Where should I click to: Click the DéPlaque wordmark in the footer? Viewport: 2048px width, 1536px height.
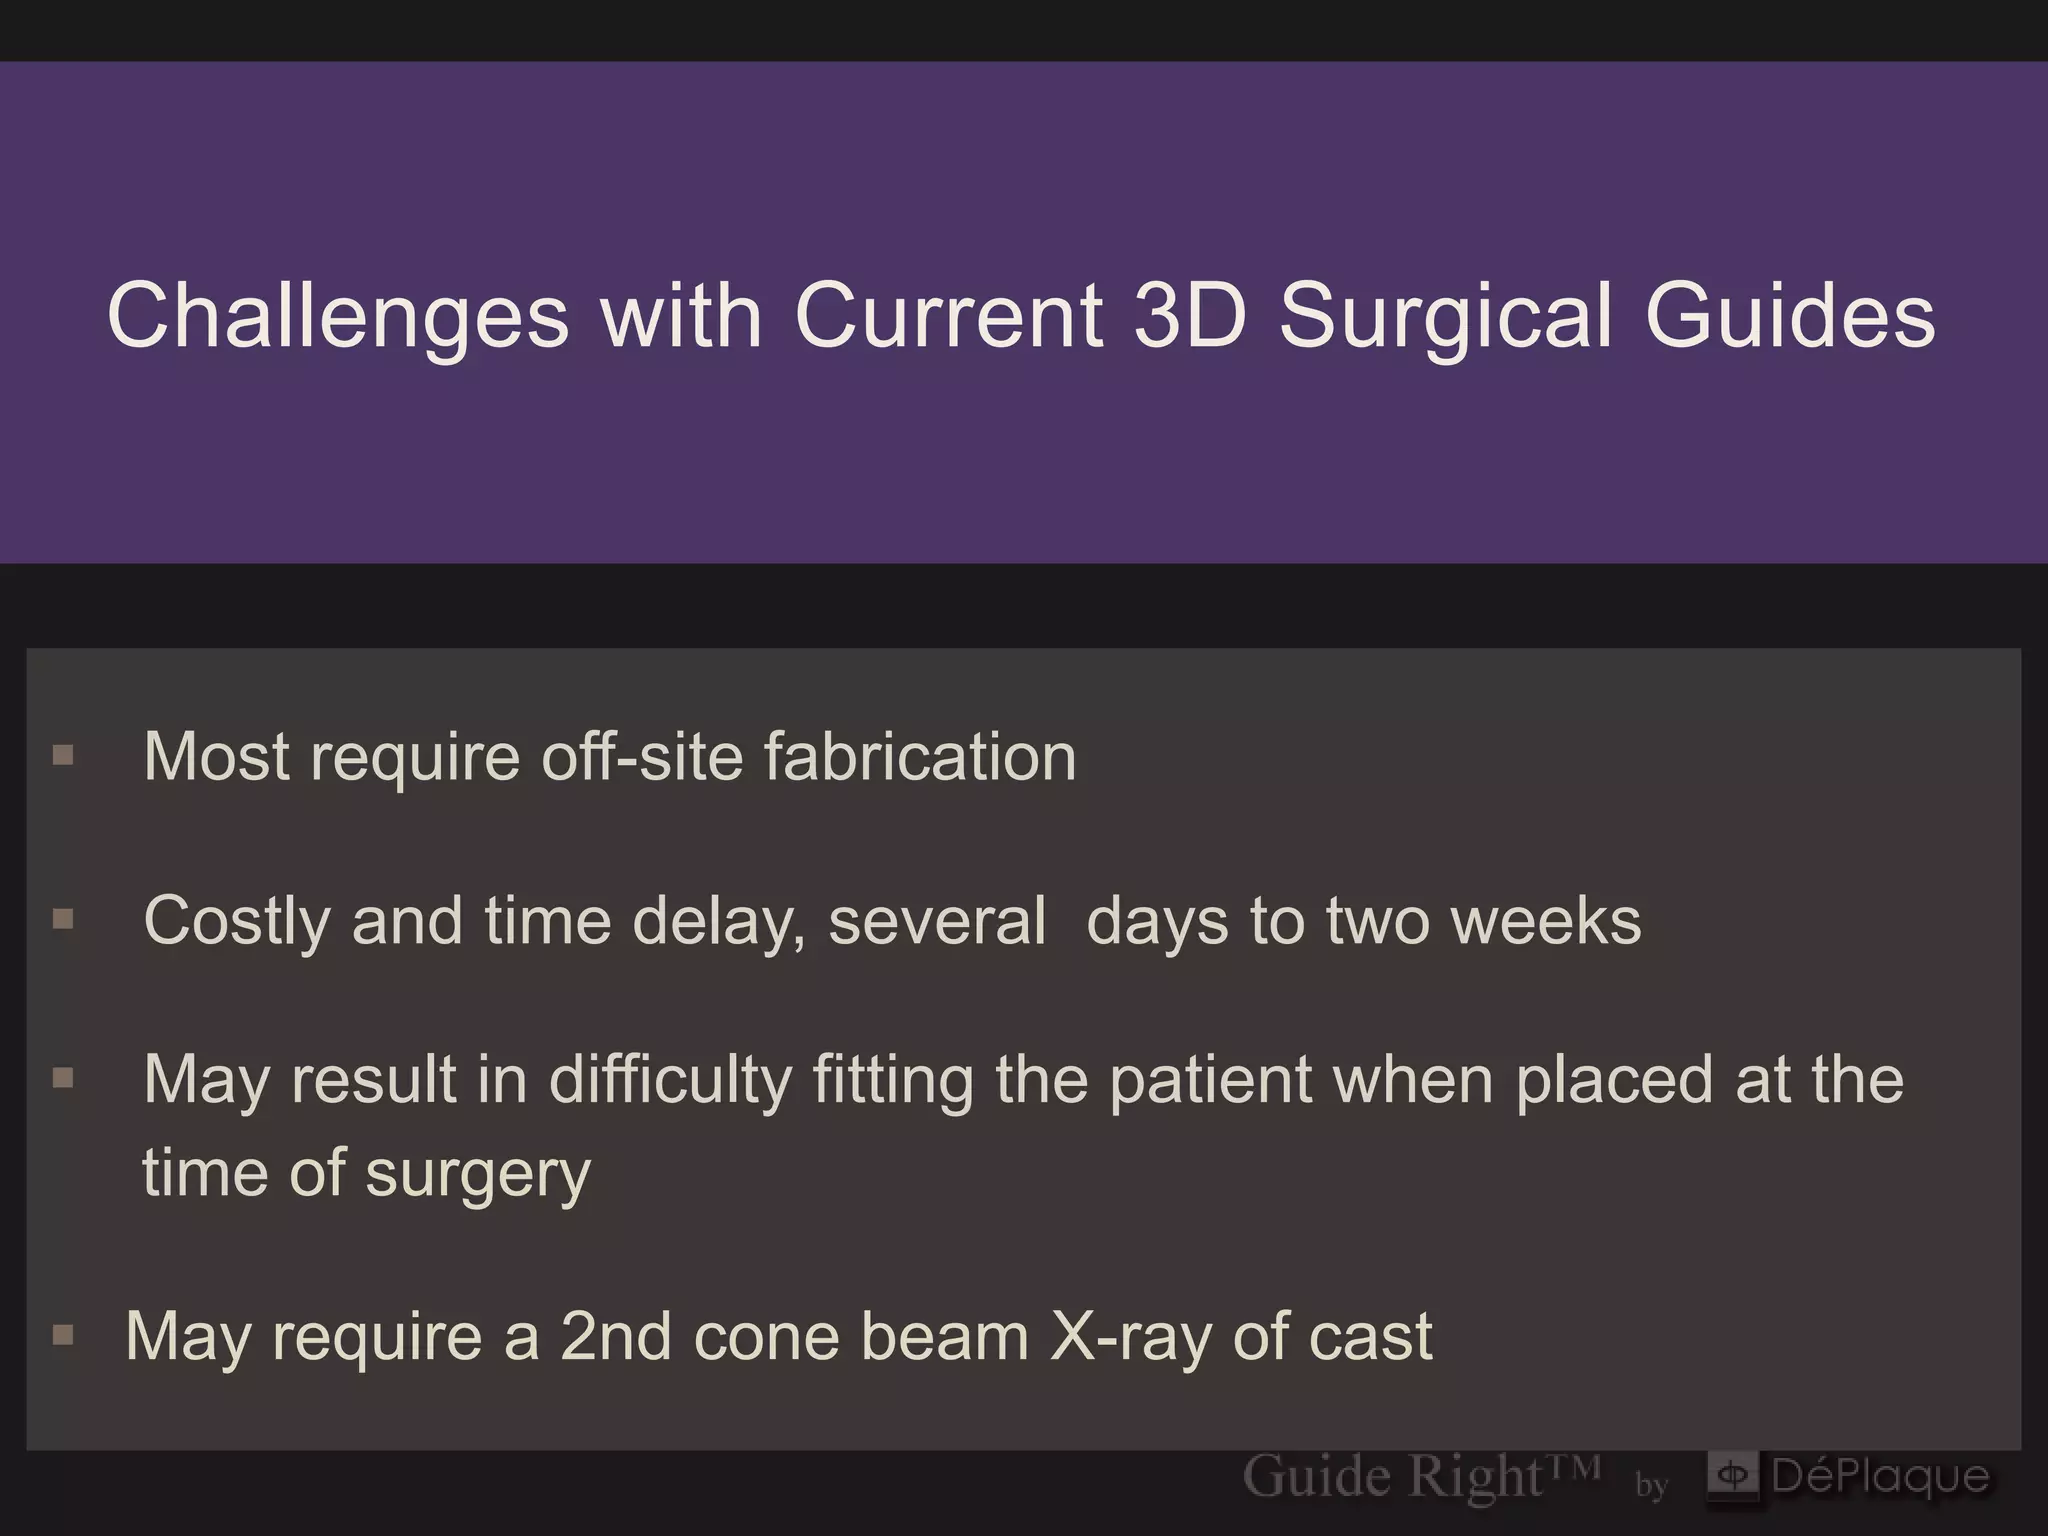click(1879, 1477)
